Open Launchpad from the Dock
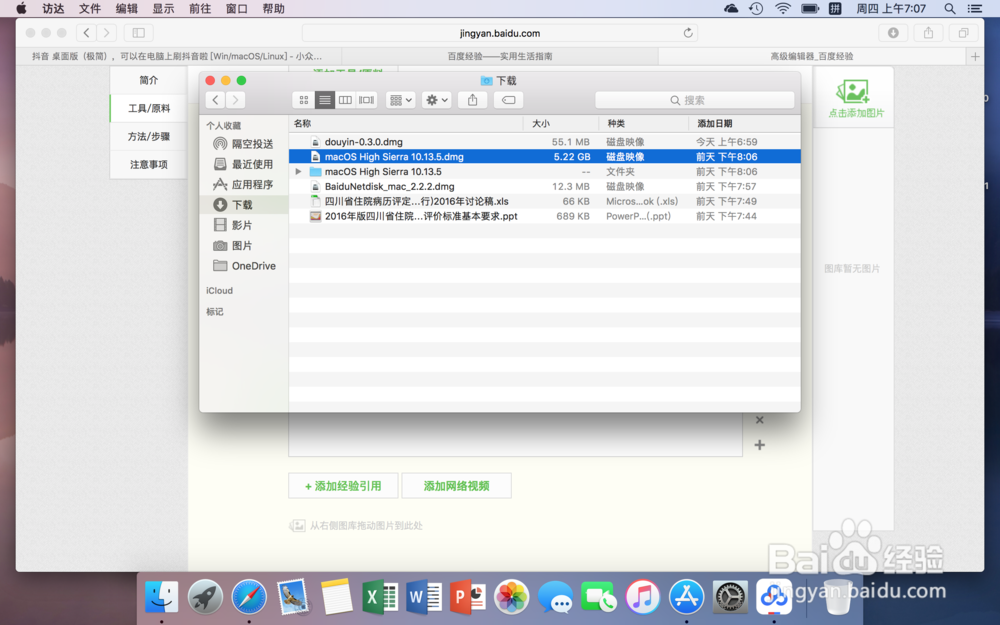Viewport: 1000px width, 625px height. pyautogui.click(x=205, y=597)
